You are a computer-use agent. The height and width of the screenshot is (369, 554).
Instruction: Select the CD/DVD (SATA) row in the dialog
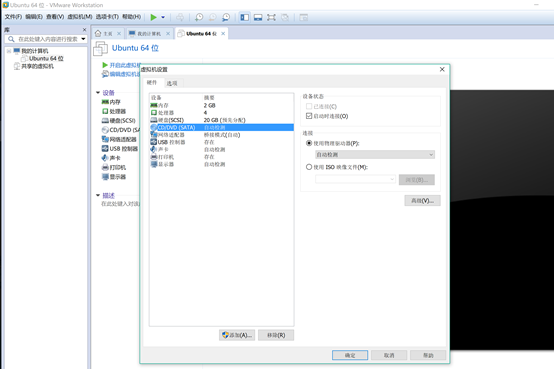click(x=222, y=127)
